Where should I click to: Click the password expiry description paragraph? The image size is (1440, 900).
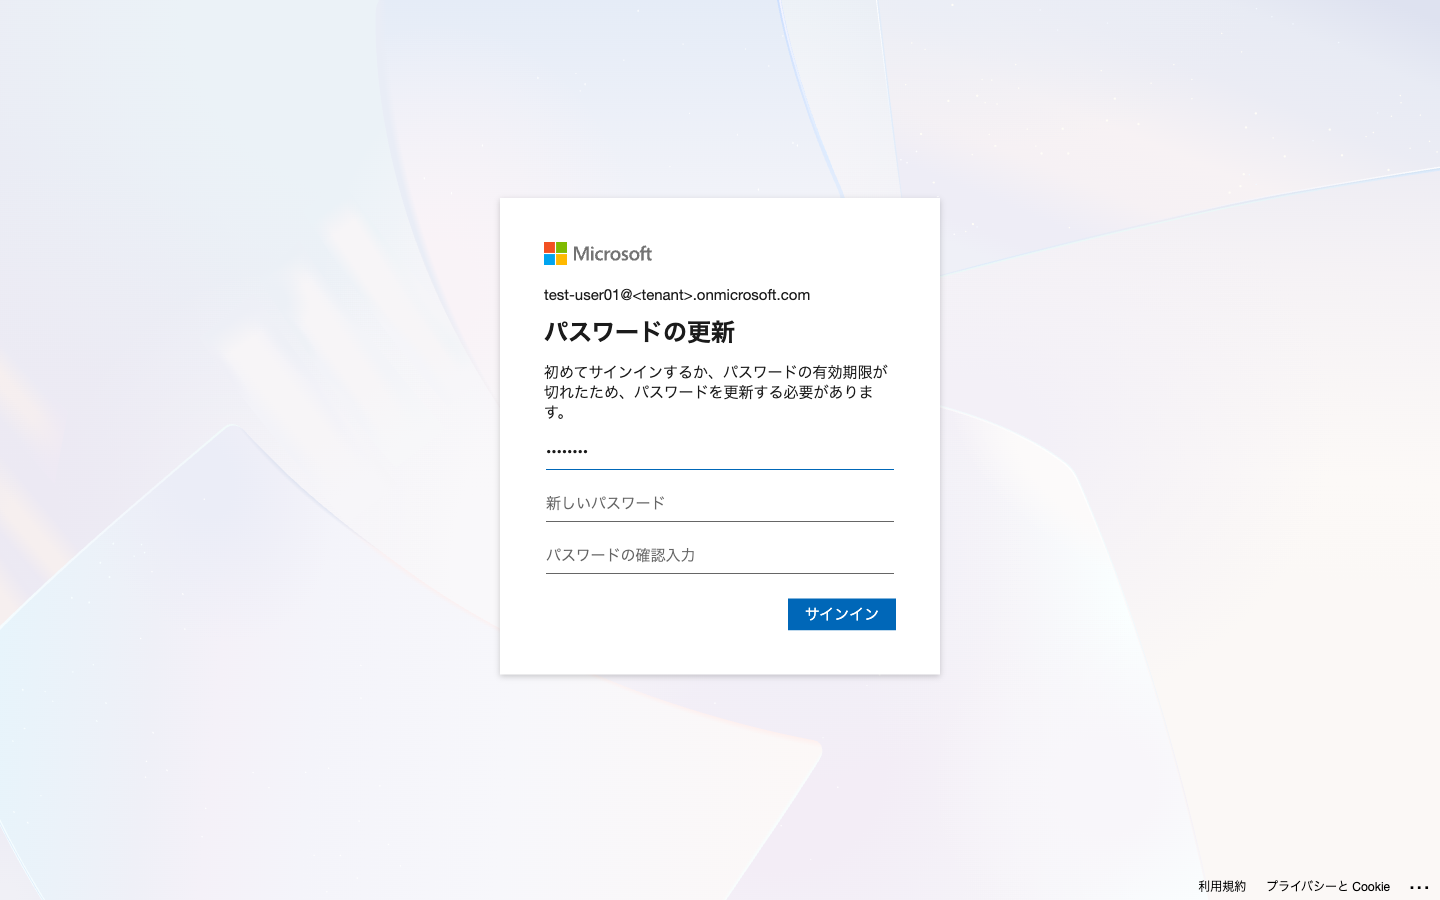point(715,392)
